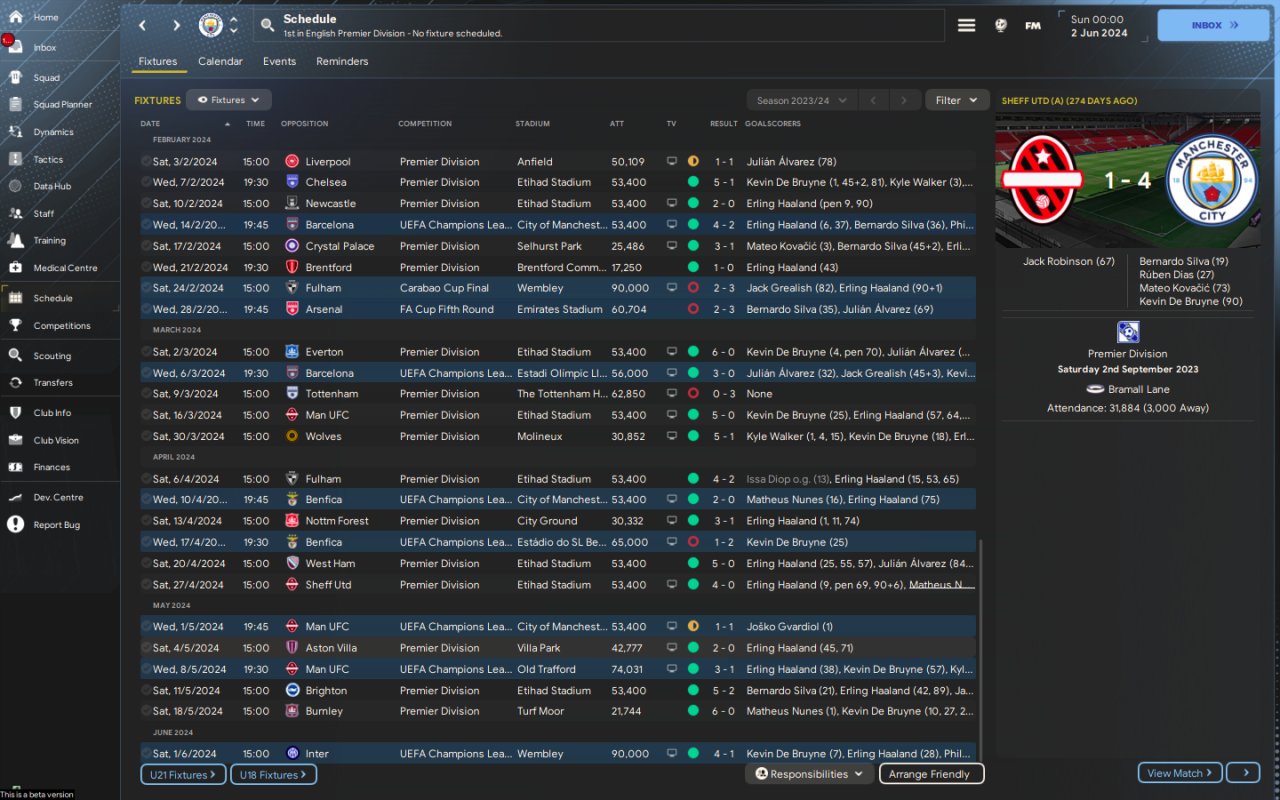Go to the next season with the right chevron

(904, 100)
